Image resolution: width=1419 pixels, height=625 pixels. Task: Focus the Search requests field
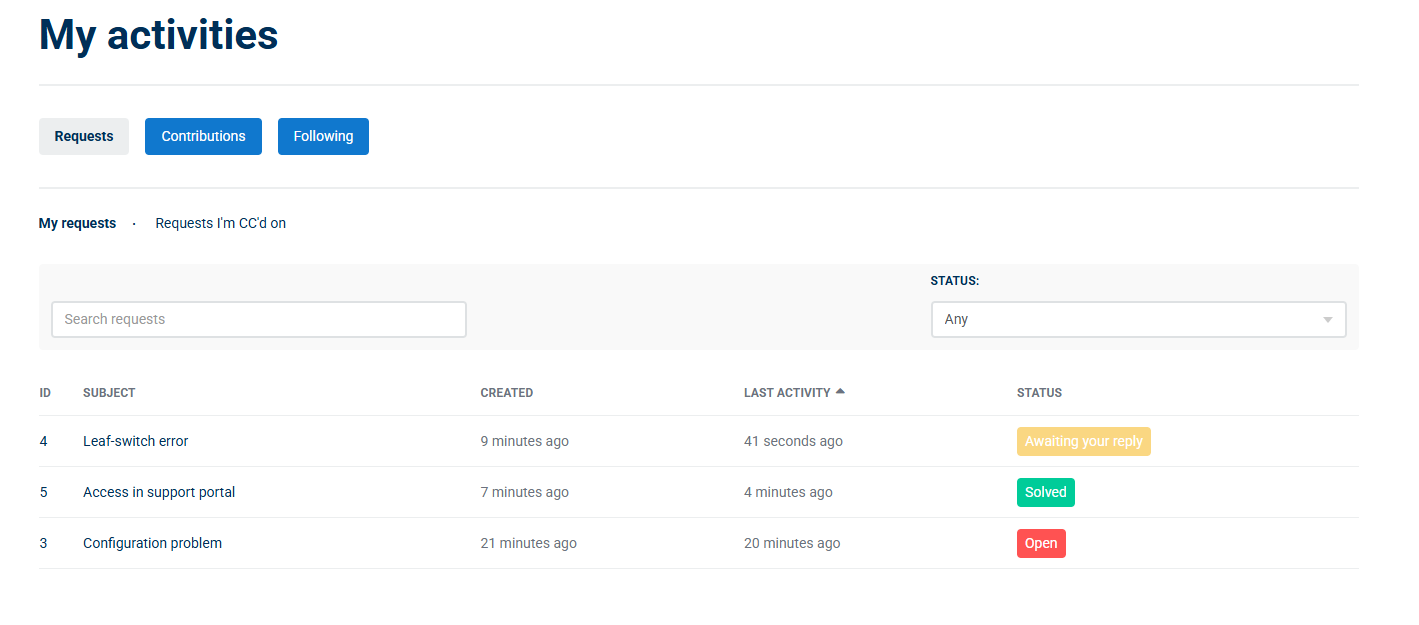pos(259,319)
